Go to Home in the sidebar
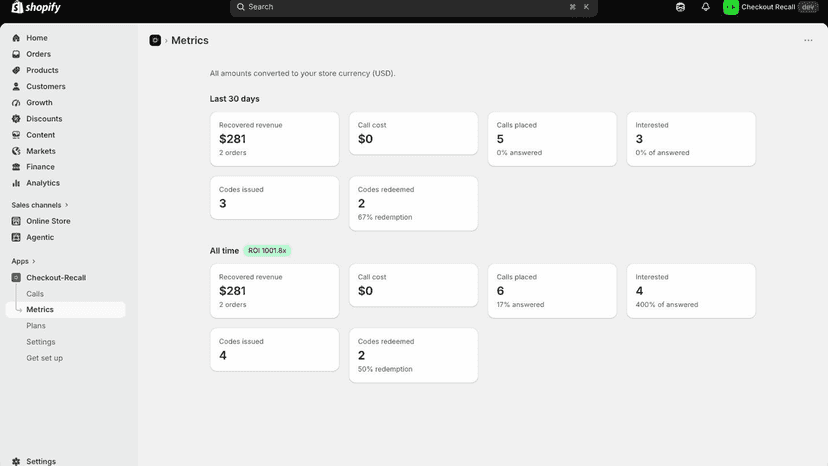 pyautogui.click(x=37, y=38)
